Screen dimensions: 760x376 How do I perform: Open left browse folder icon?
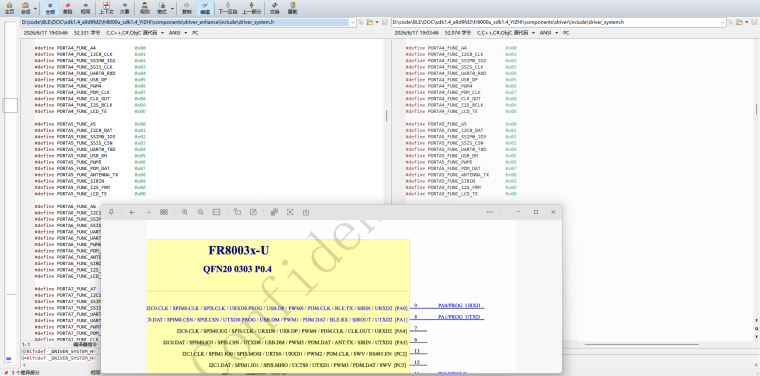(369, 22)
